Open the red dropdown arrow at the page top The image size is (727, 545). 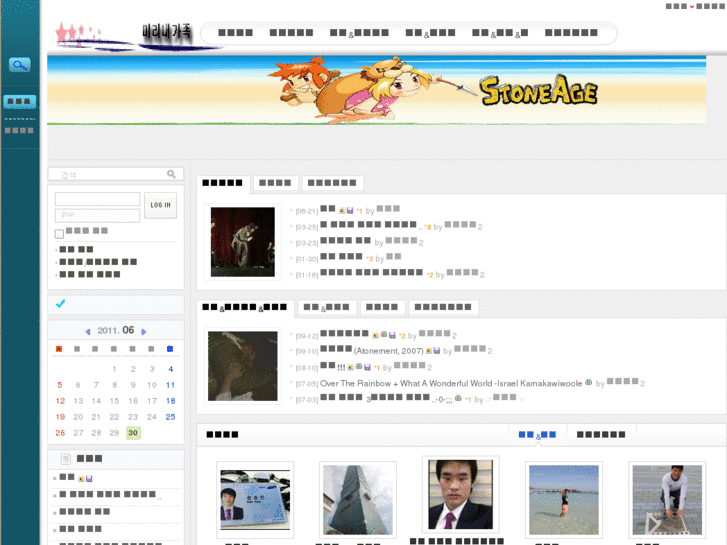point(692,6)
